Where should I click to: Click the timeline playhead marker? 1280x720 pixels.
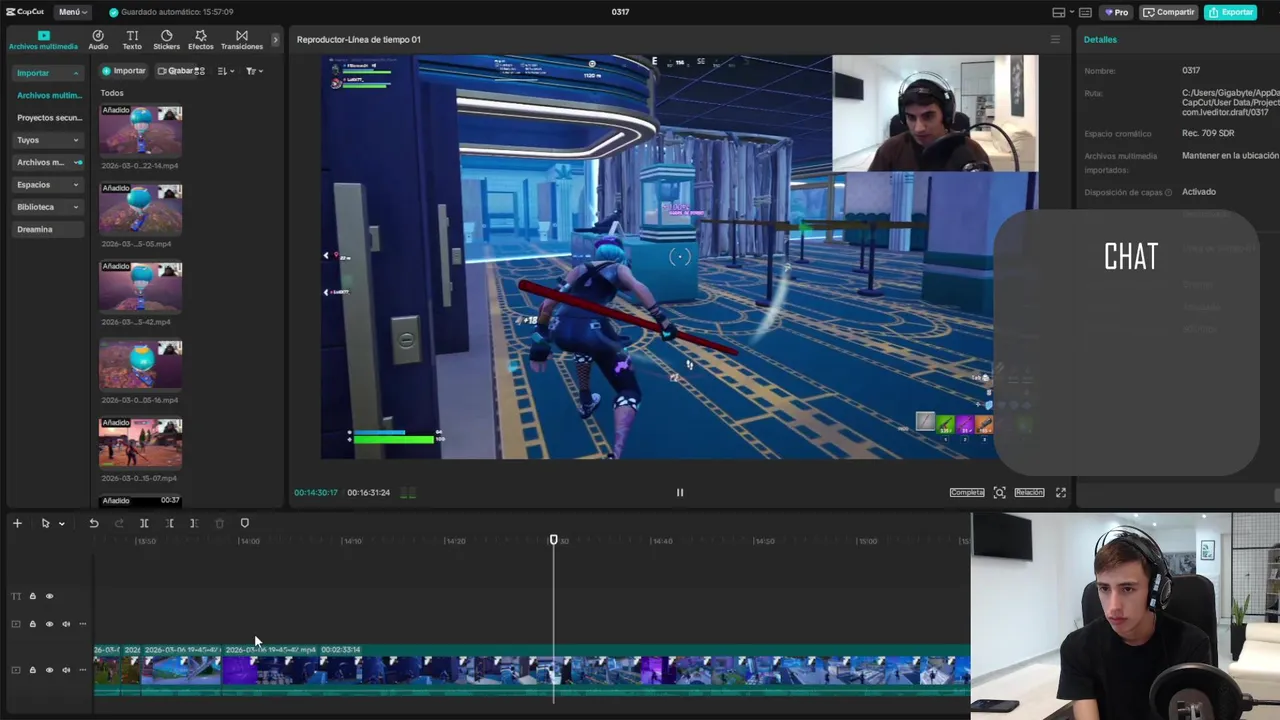pyautogui.click(x=553, y=540)
